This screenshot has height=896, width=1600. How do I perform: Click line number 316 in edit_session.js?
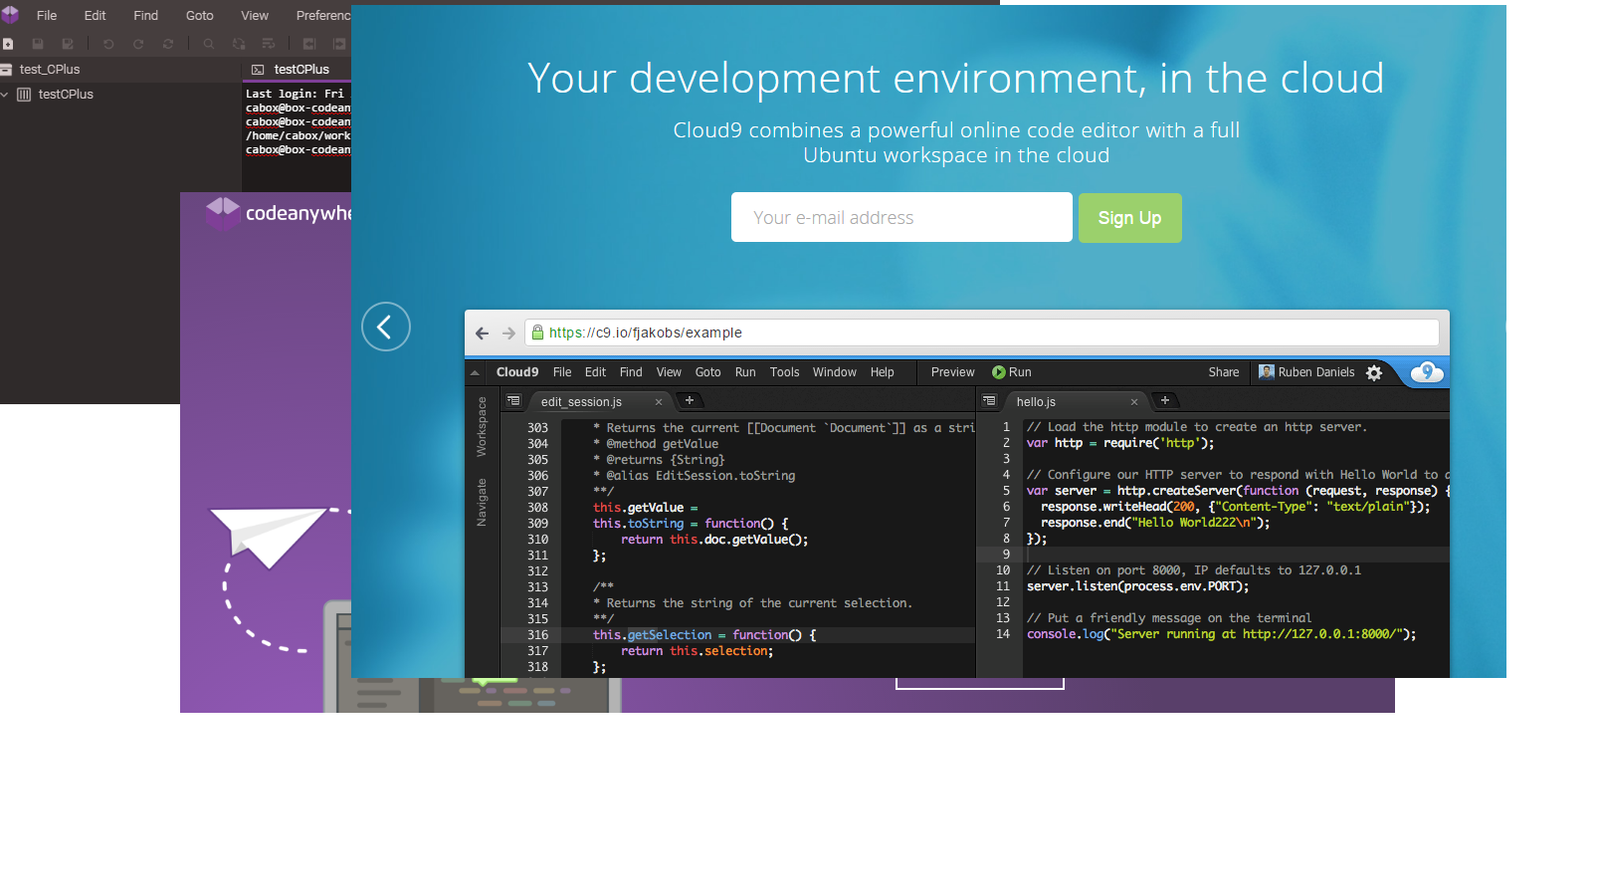(538, 635)
